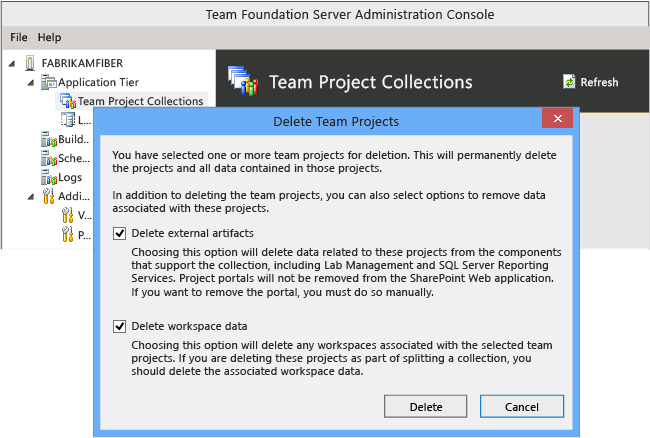Uncheck Delete workspace data

tap(119, 327)
